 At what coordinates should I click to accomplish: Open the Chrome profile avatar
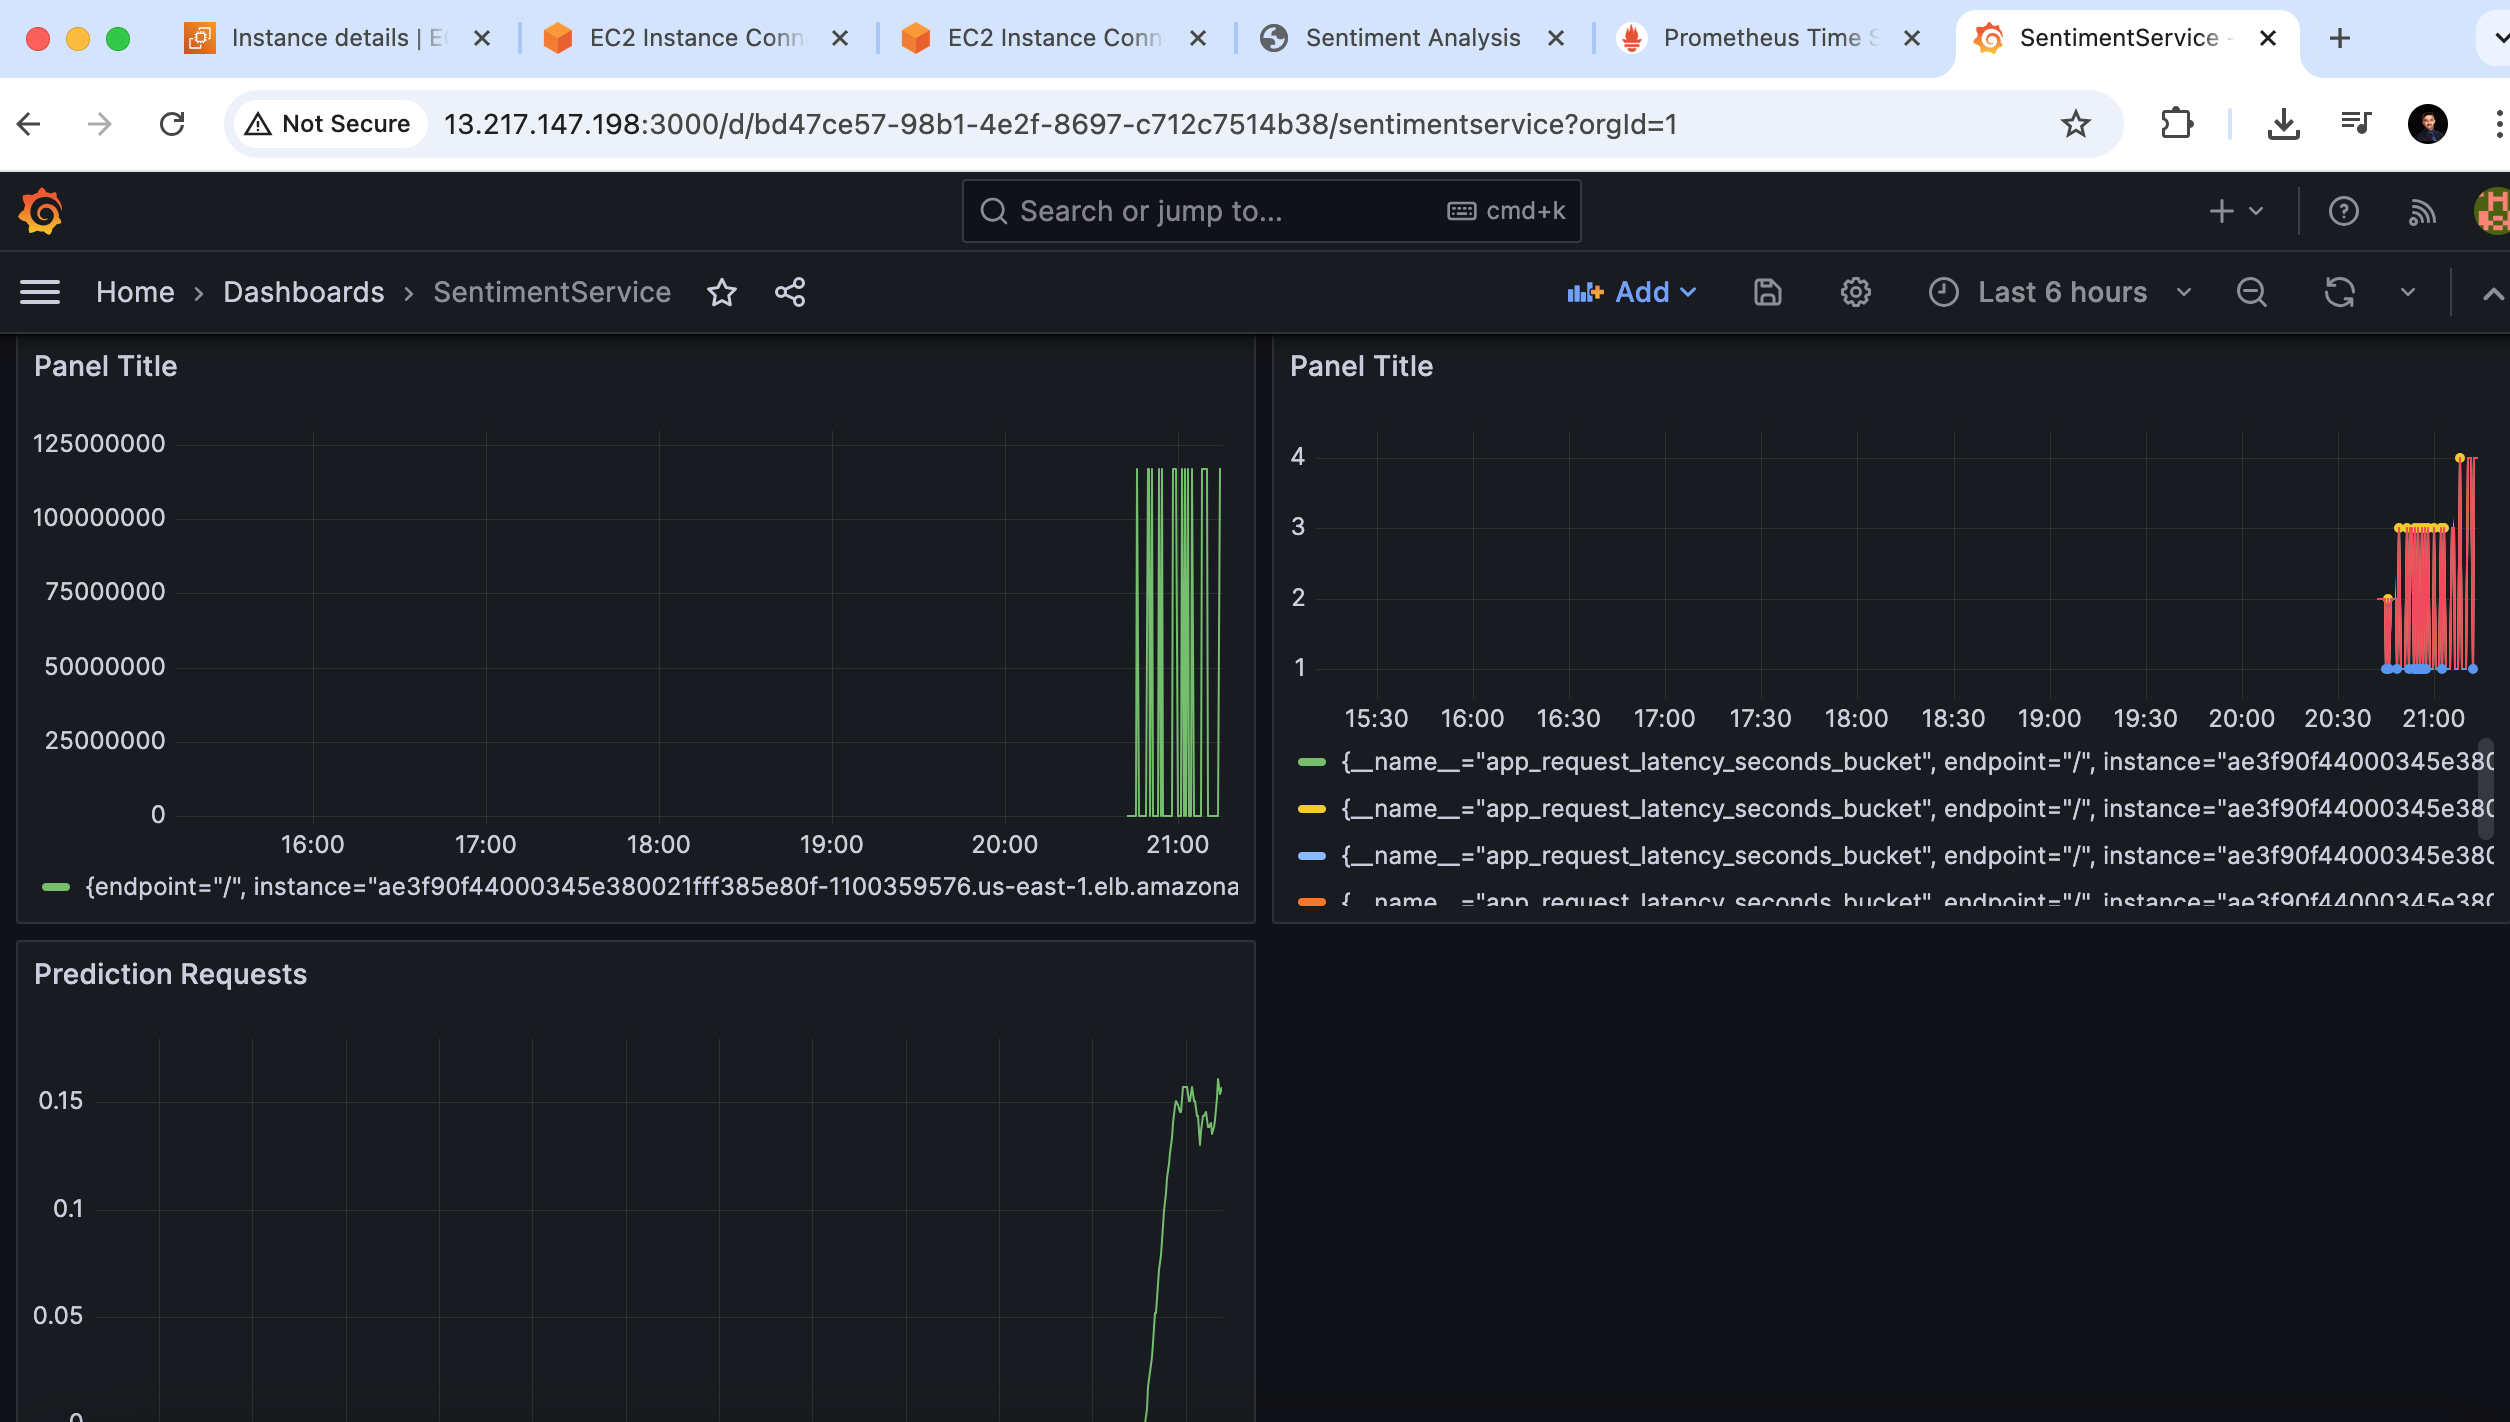(x=2428, y=124)
